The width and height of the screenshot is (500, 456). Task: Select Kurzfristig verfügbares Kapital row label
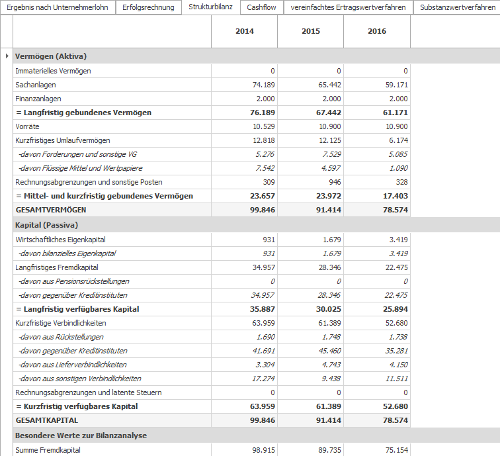77,407
